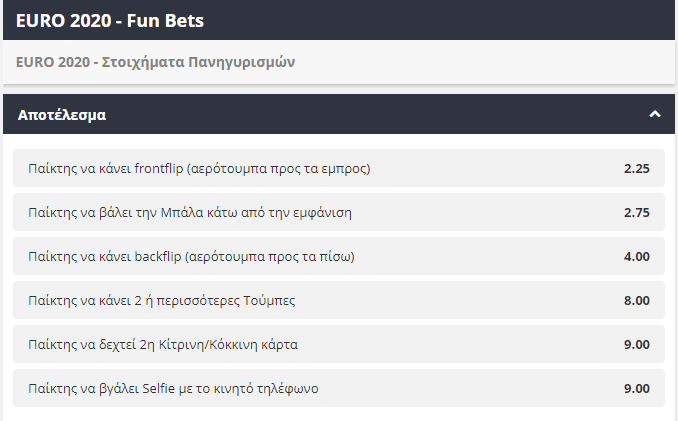Pick the 4.00 odds for backflip bet
The height and width of the screenshot is (421, 678).
(x=636, y=256)
